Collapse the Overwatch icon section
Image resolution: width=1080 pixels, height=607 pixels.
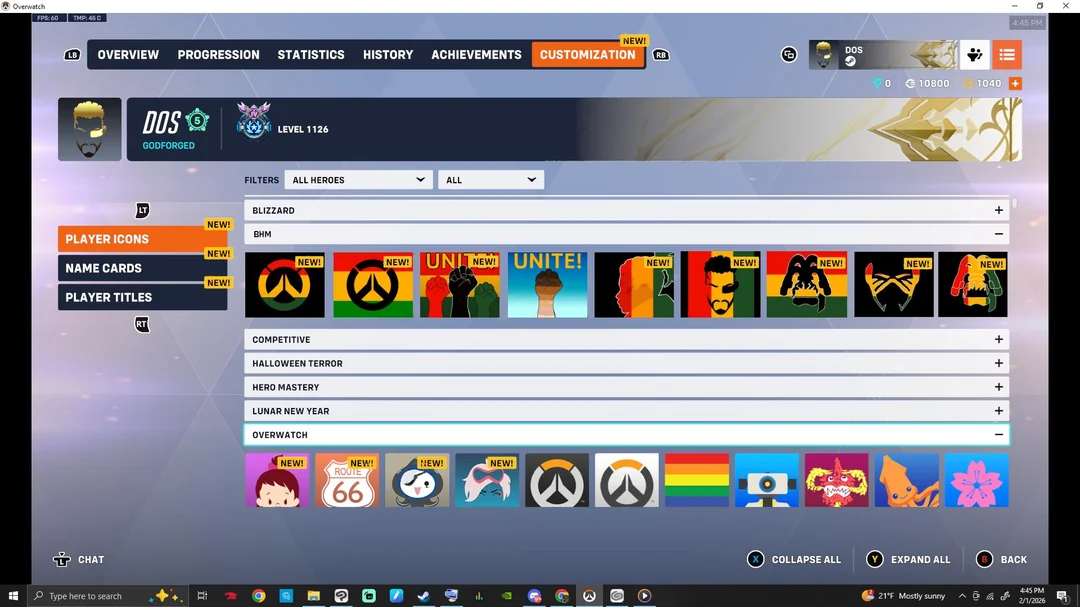(627, 435)
